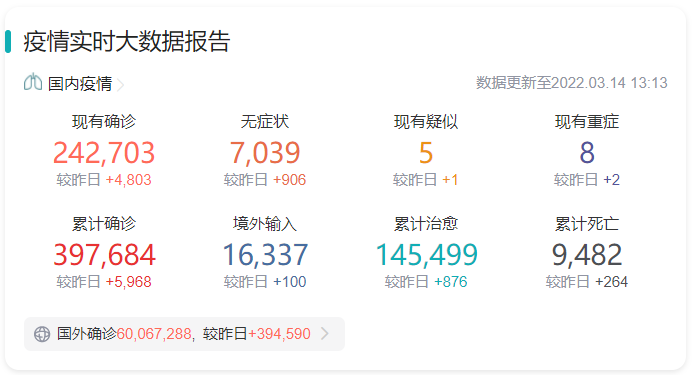Select the 无症状 label
This screenshot has width=693, height=375.
click(265, 122)
